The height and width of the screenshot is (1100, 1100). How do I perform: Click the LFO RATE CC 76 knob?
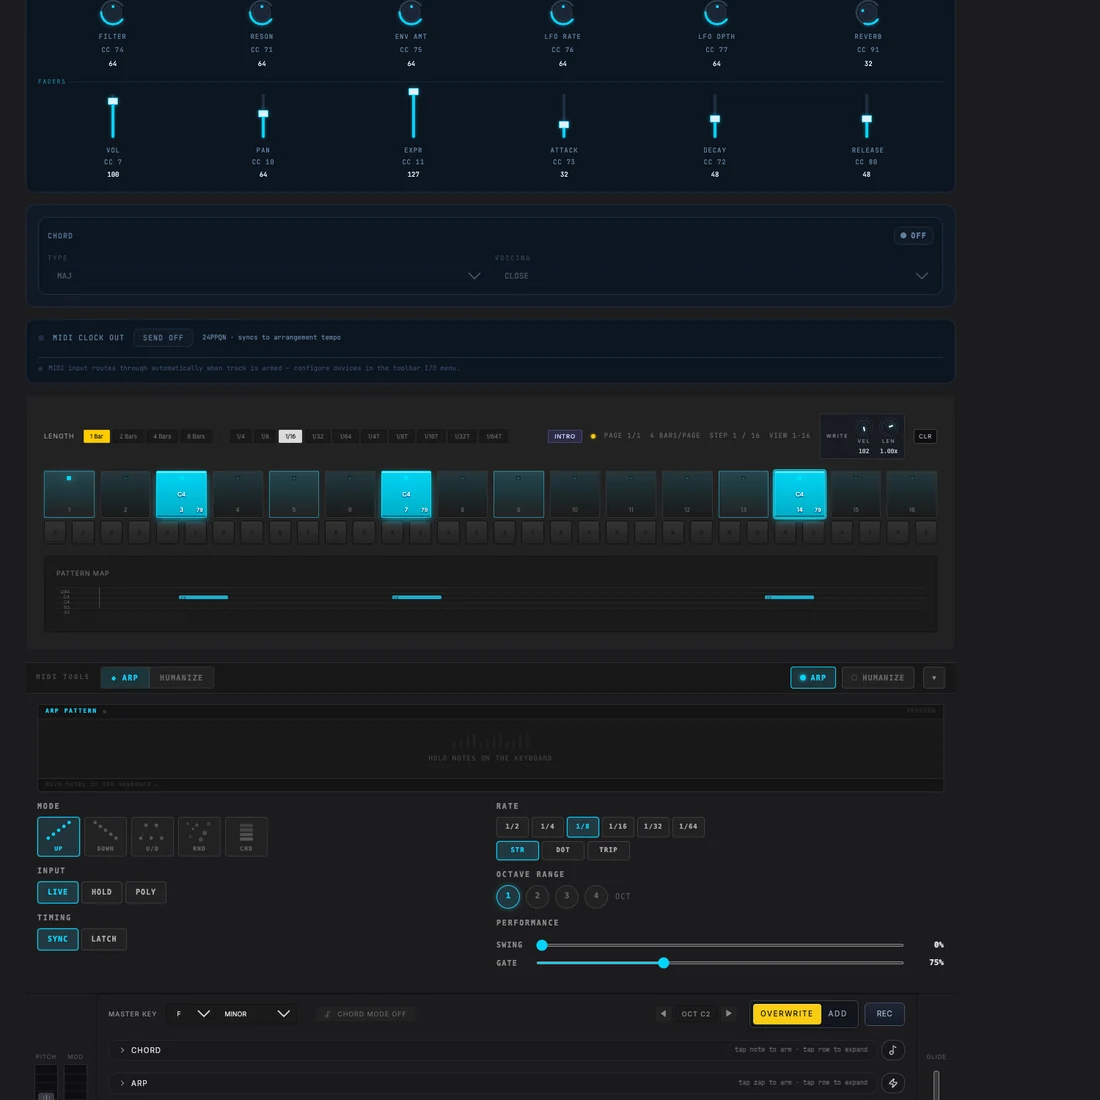click(562, 13)
